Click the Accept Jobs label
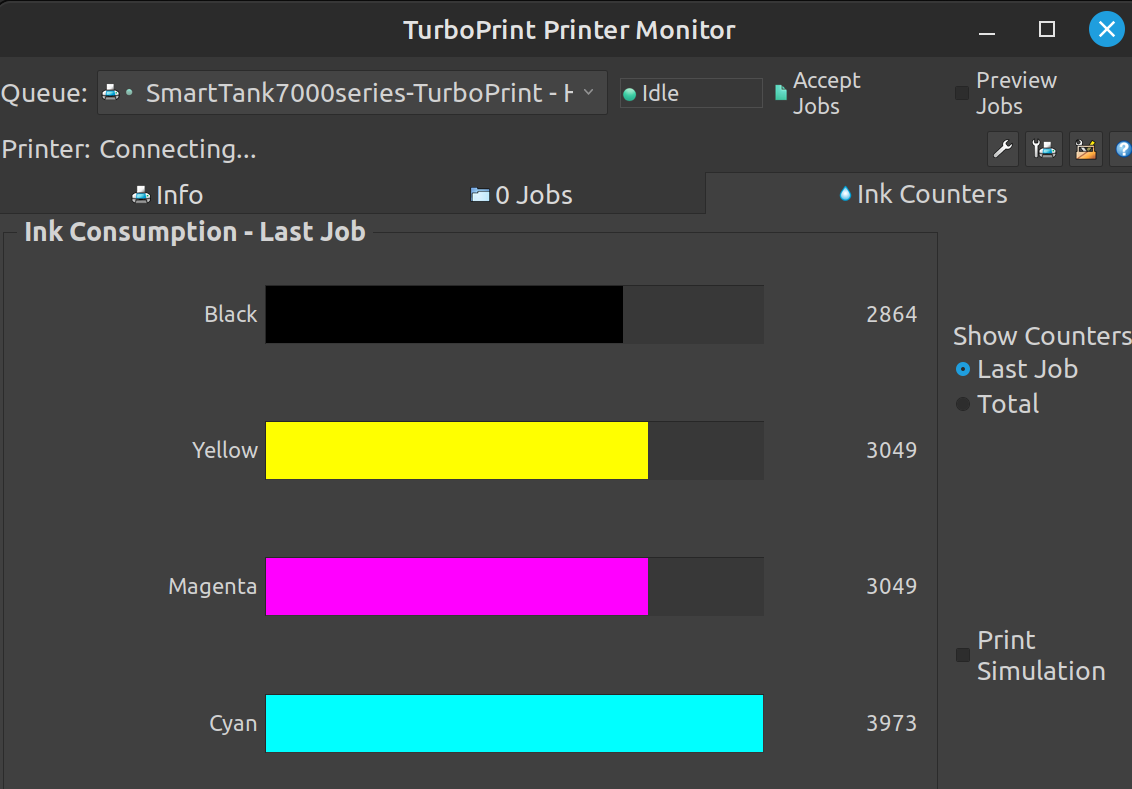 pos(826,93)
